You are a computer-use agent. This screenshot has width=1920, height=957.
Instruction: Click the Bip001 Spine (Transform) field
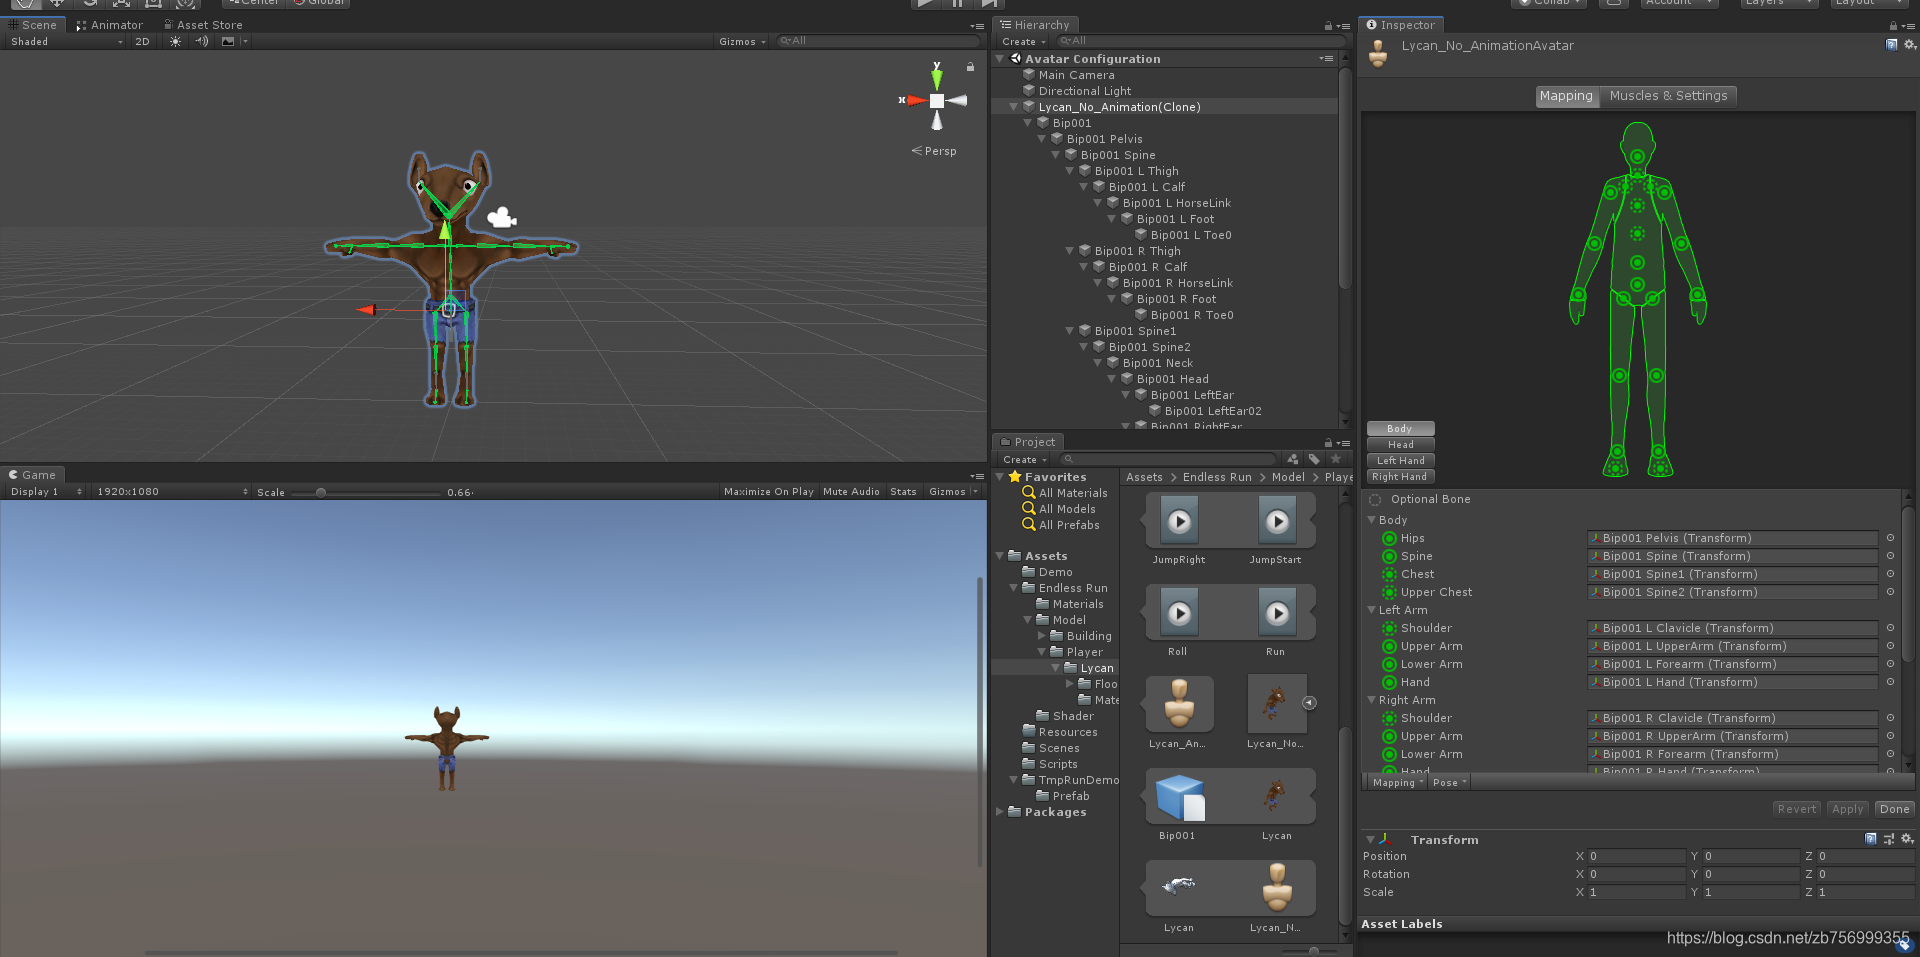point(1732,556)
